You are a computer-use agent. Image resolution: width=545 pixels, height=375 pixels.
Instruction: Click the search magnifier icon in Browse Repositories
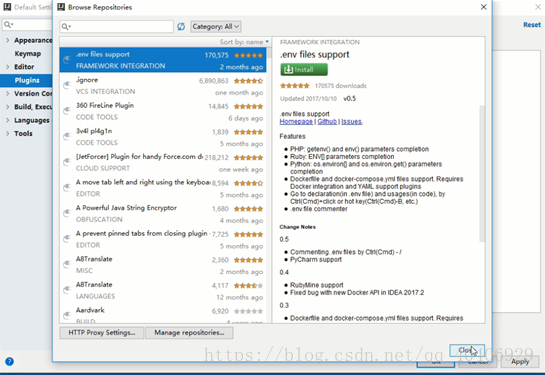point(65,27)
